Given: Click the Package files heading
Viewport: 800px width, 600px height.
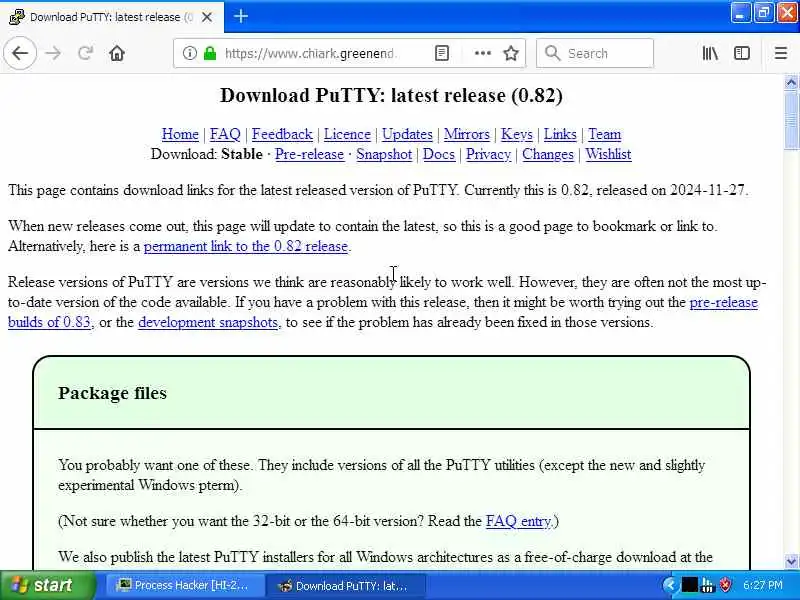Looking at the screenshot, I should (112, 393).
